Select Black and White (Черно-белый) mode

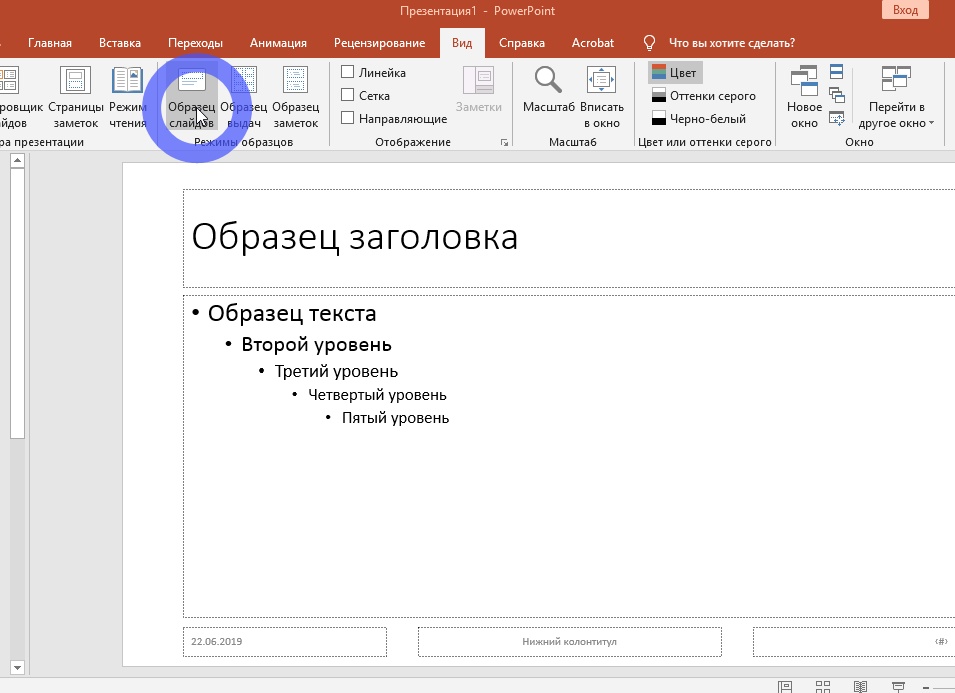coord(699,119)
